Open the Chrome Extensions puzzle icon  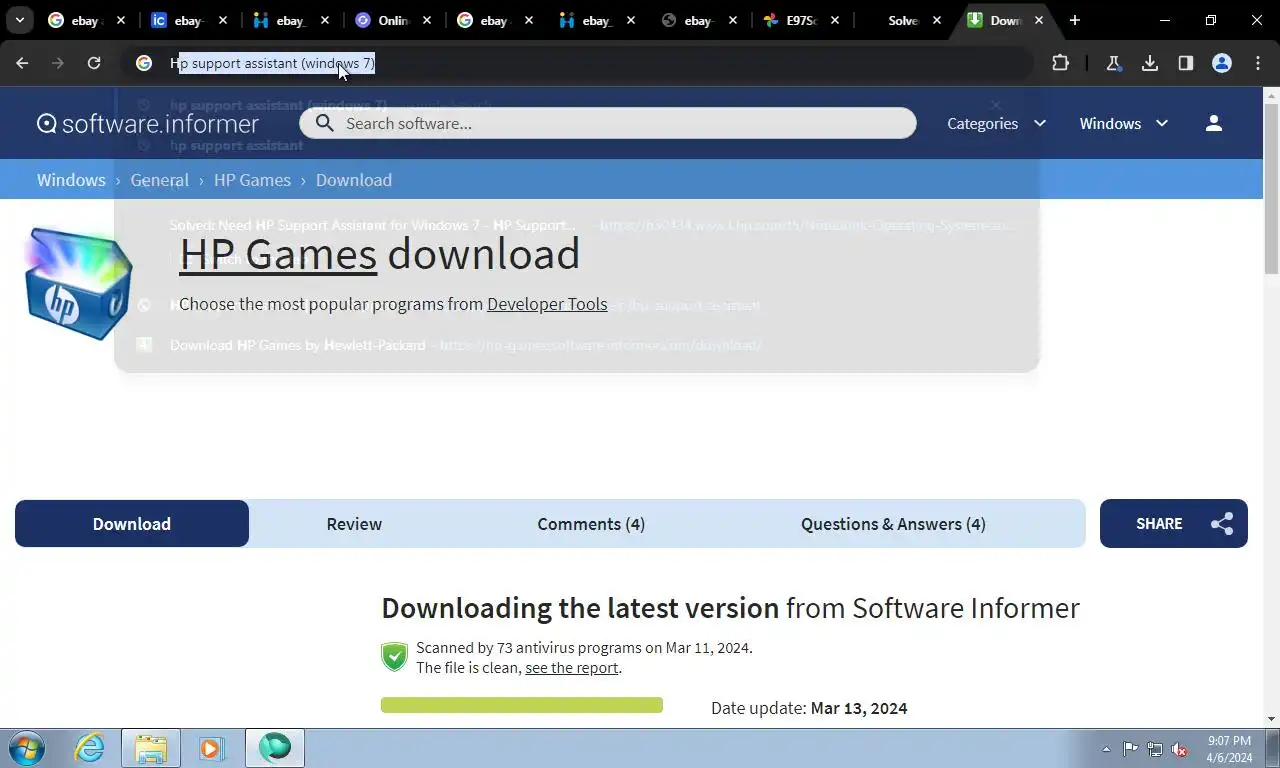pos(1060,63)
